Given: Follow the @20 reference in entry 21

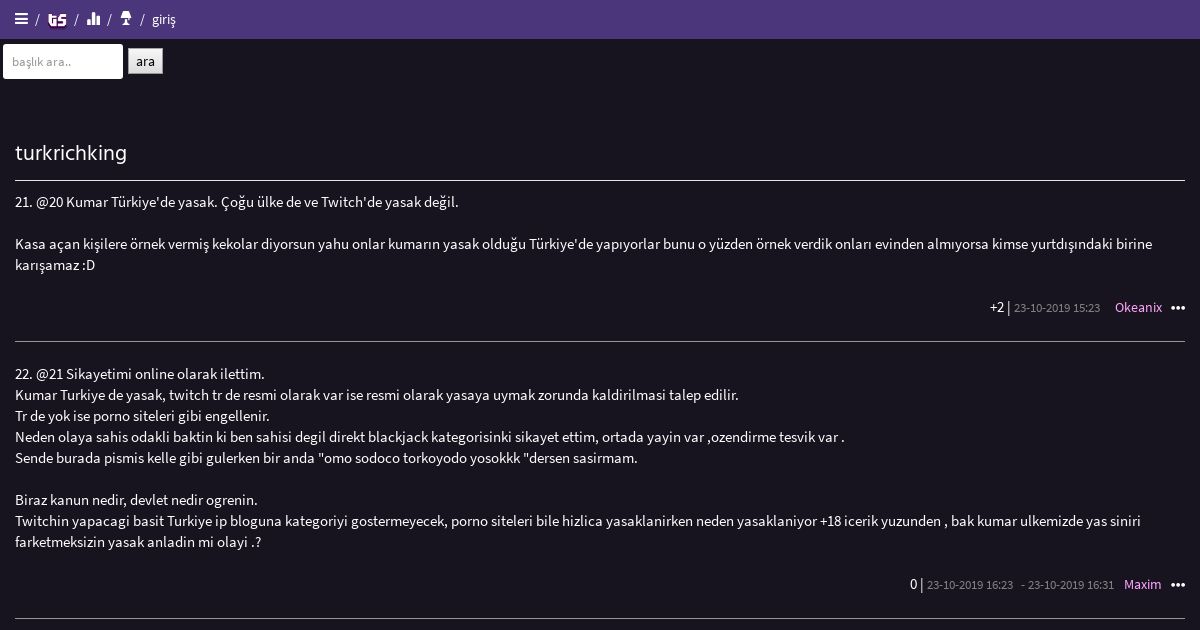Looking at the screenshot, I should pyautogui.click(x=49, y=202).
